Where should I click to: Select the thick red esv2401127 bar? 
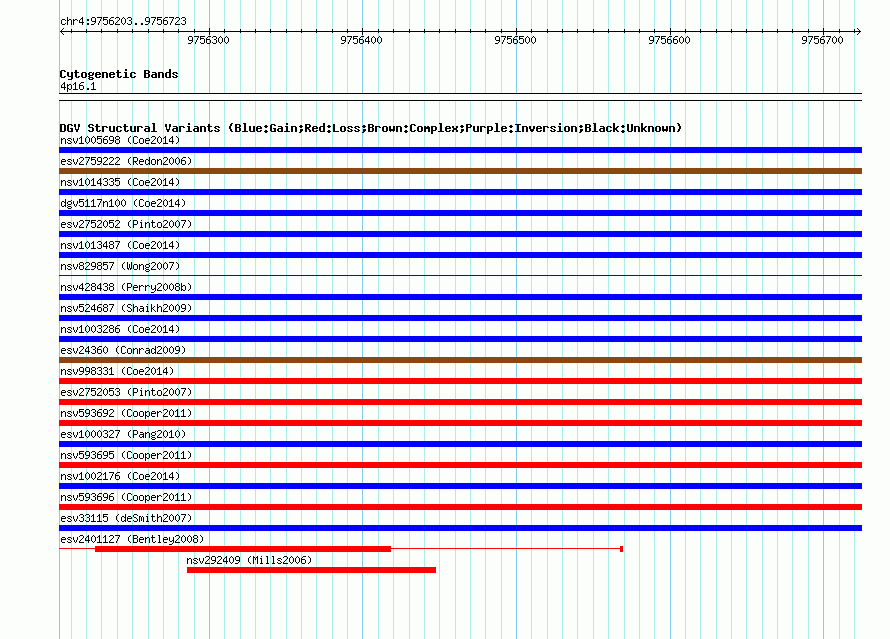coord(243,549)
